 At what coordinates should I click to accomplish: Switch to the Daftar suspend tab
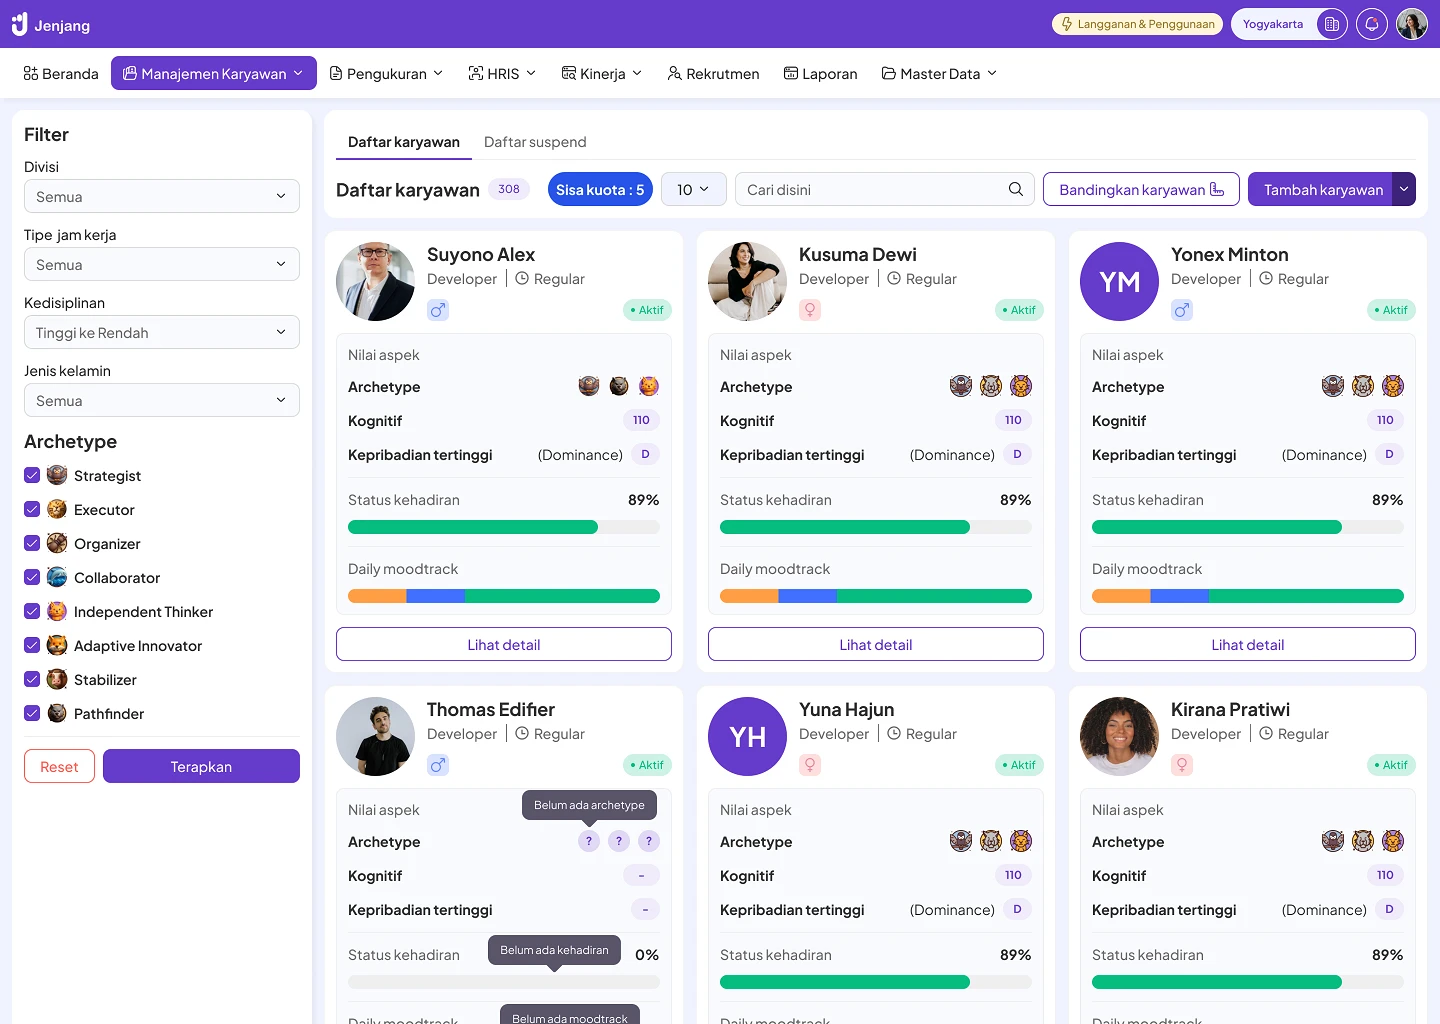tap(535, 142)
